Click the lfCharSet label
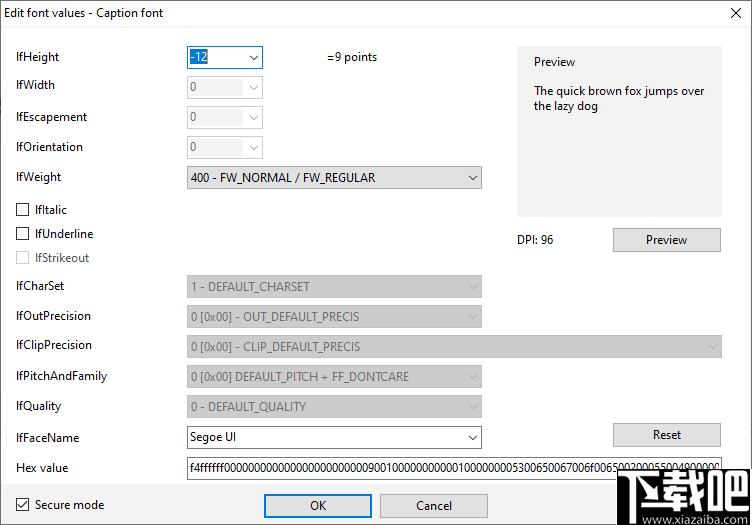 point(40,286)
